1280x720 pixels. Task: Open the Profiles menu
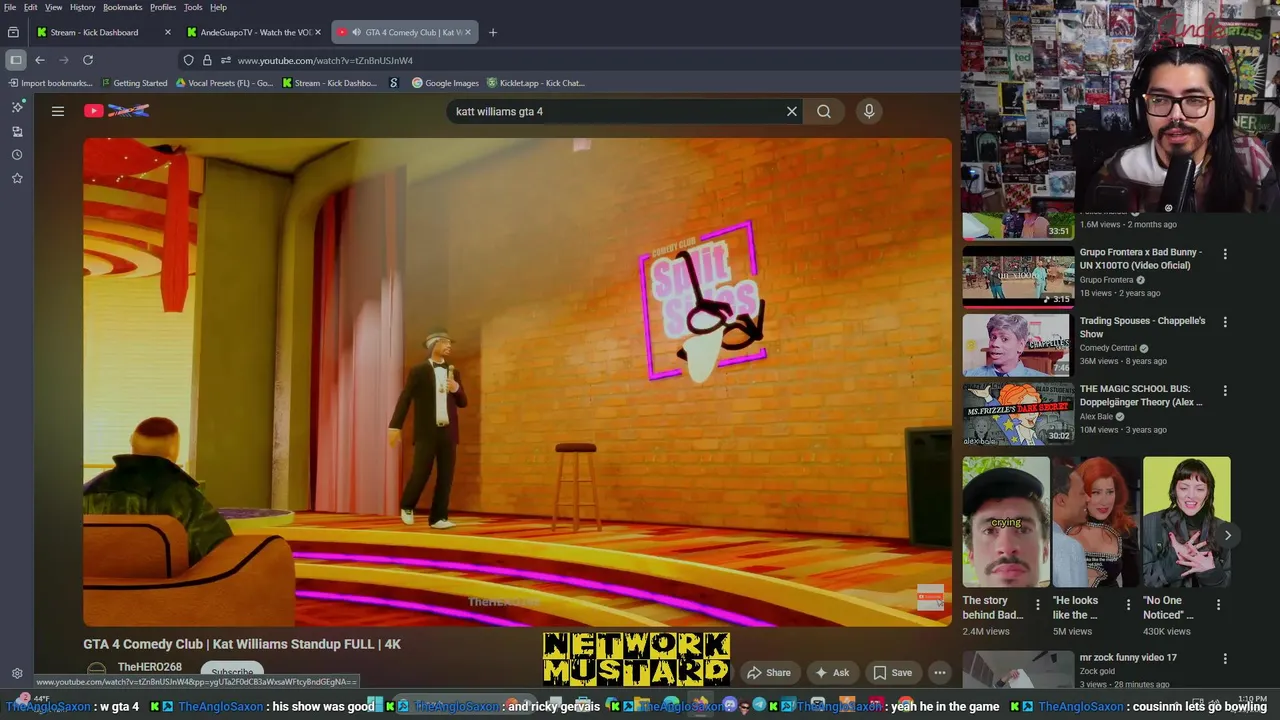click(163, 7)
